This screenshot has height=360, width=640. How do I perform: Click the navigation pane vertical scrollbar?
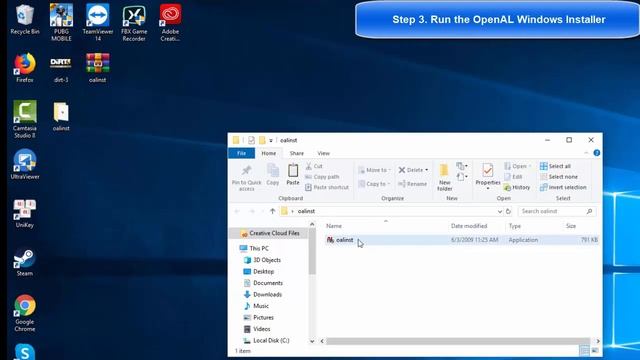pos(312,252)
